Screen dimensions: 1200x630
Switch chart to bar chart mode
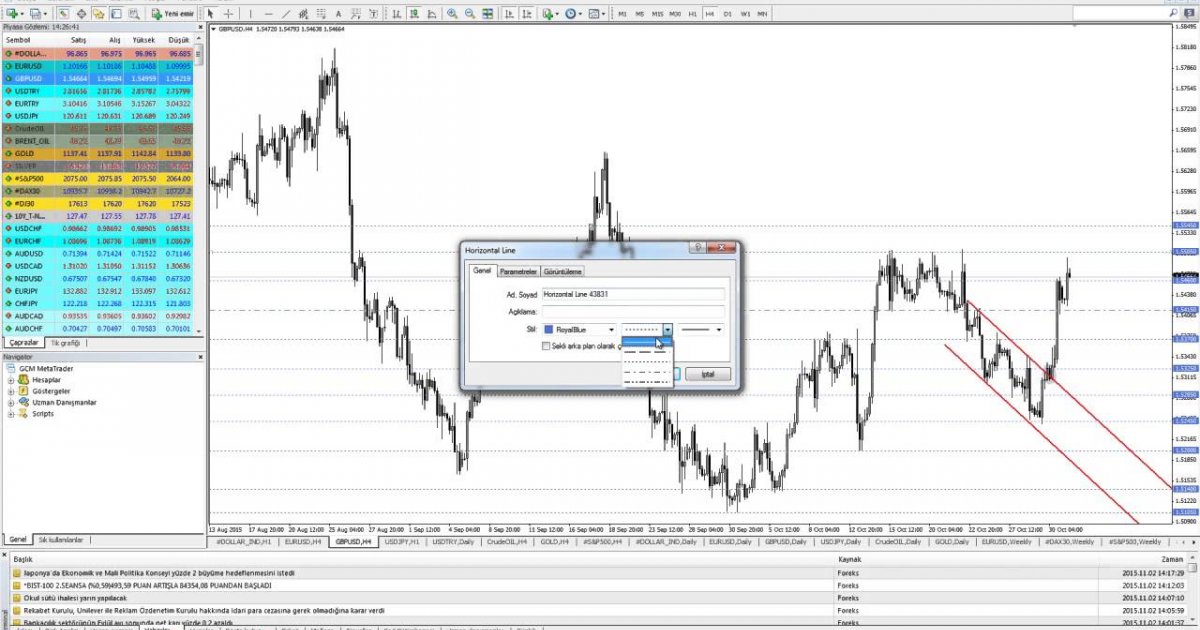click(398, 14)
